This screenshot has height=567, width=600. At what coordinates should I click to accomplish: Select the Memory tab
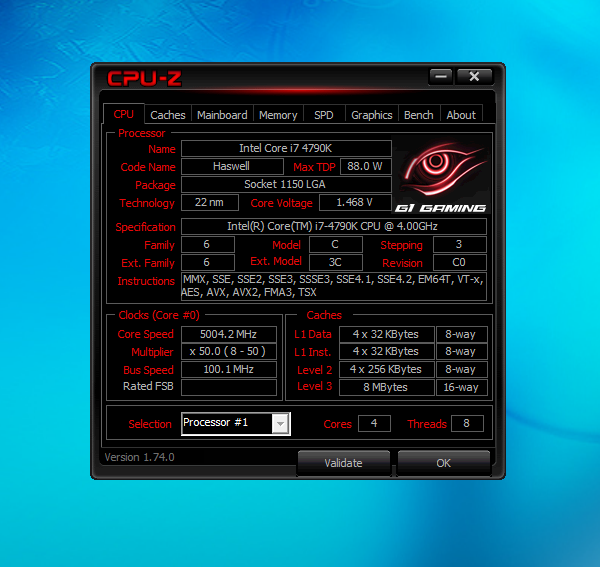coord(278,115)
